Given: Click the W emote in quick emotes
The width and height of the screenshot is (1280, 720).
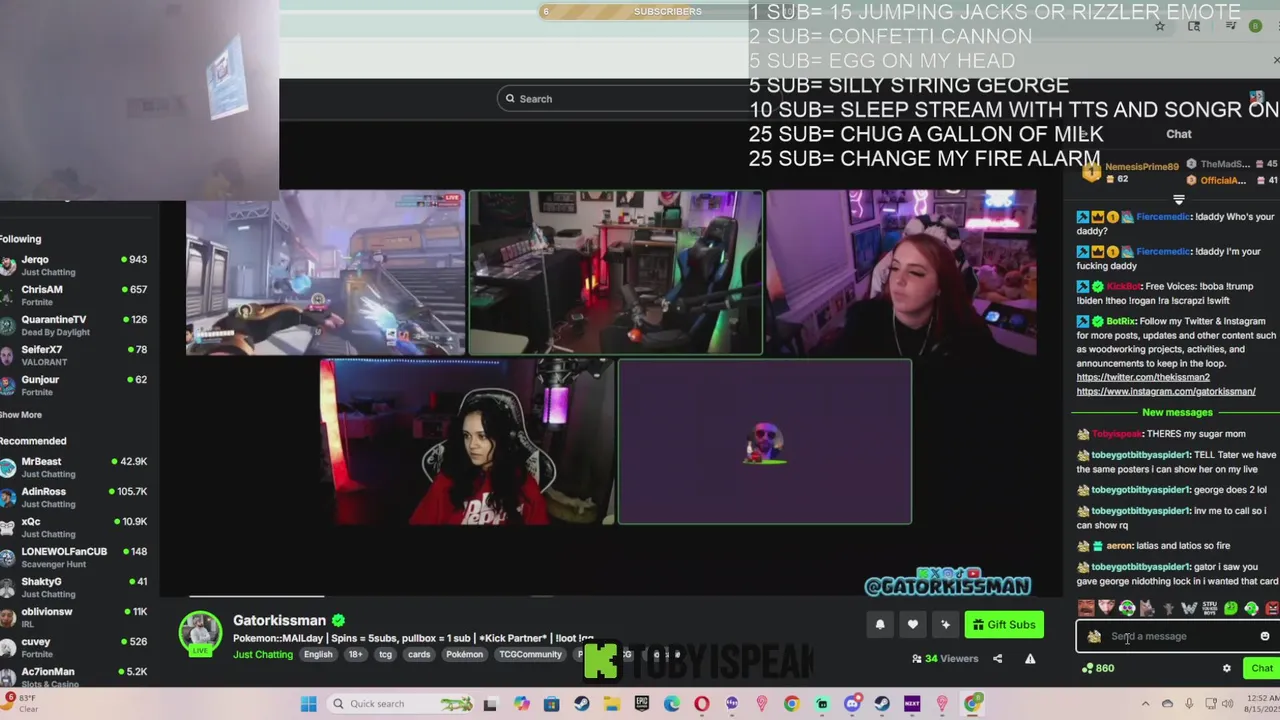Looking at the screenshot, I should point(1189,608).
